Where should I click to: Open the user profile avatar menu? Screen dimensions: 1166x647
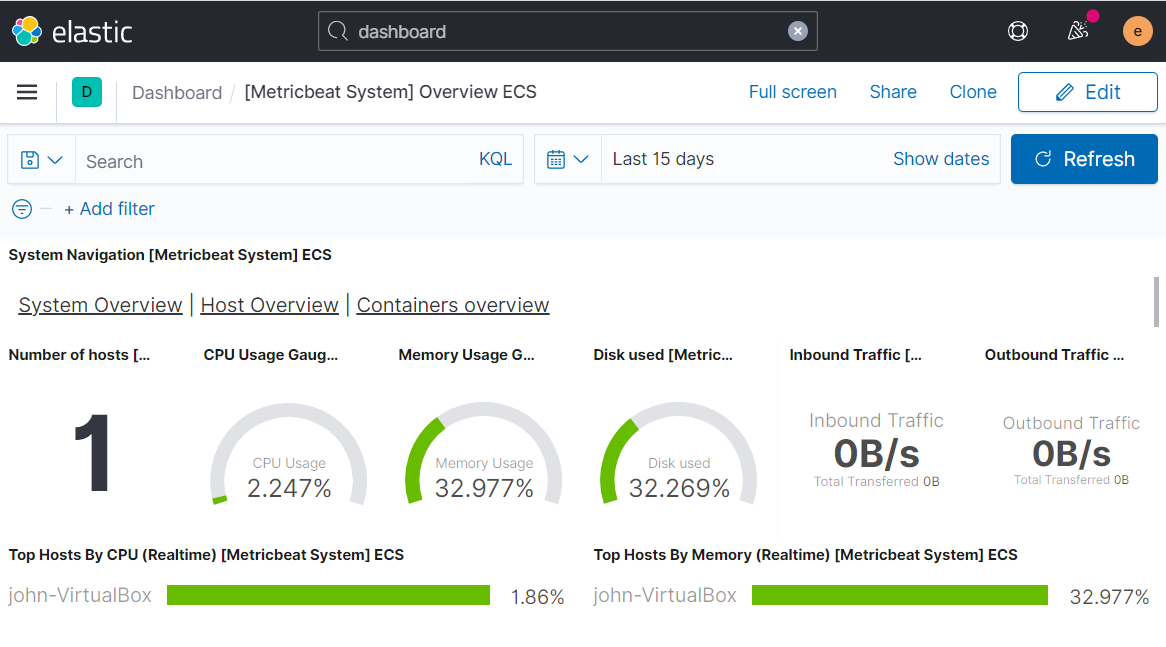pyautogui.click(x=1137, y=31)
